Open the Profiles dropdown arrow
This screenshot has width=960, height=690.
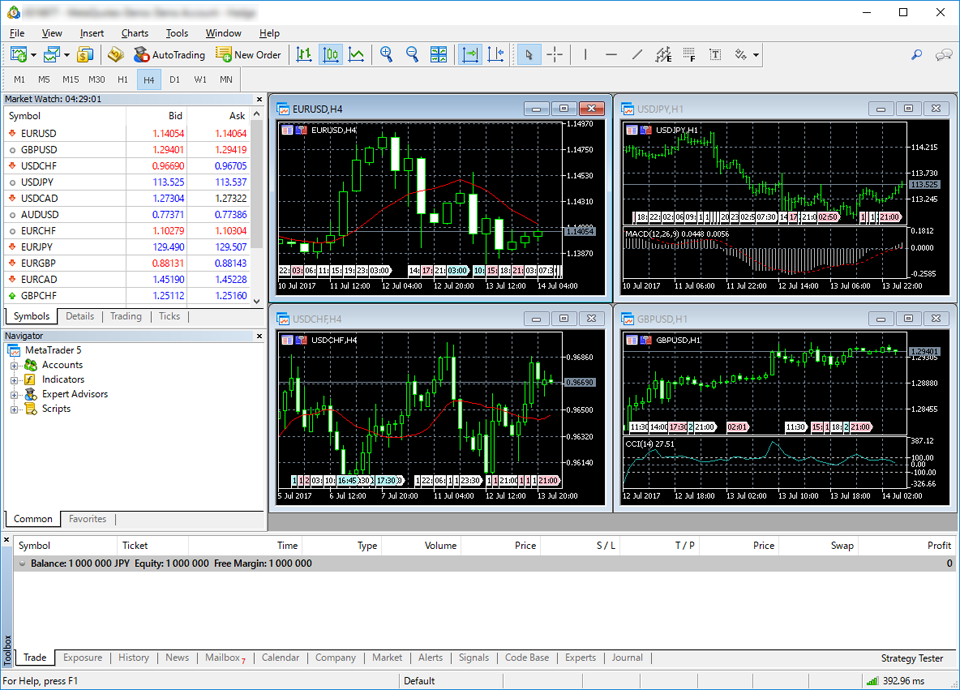(x=67, y=54)
